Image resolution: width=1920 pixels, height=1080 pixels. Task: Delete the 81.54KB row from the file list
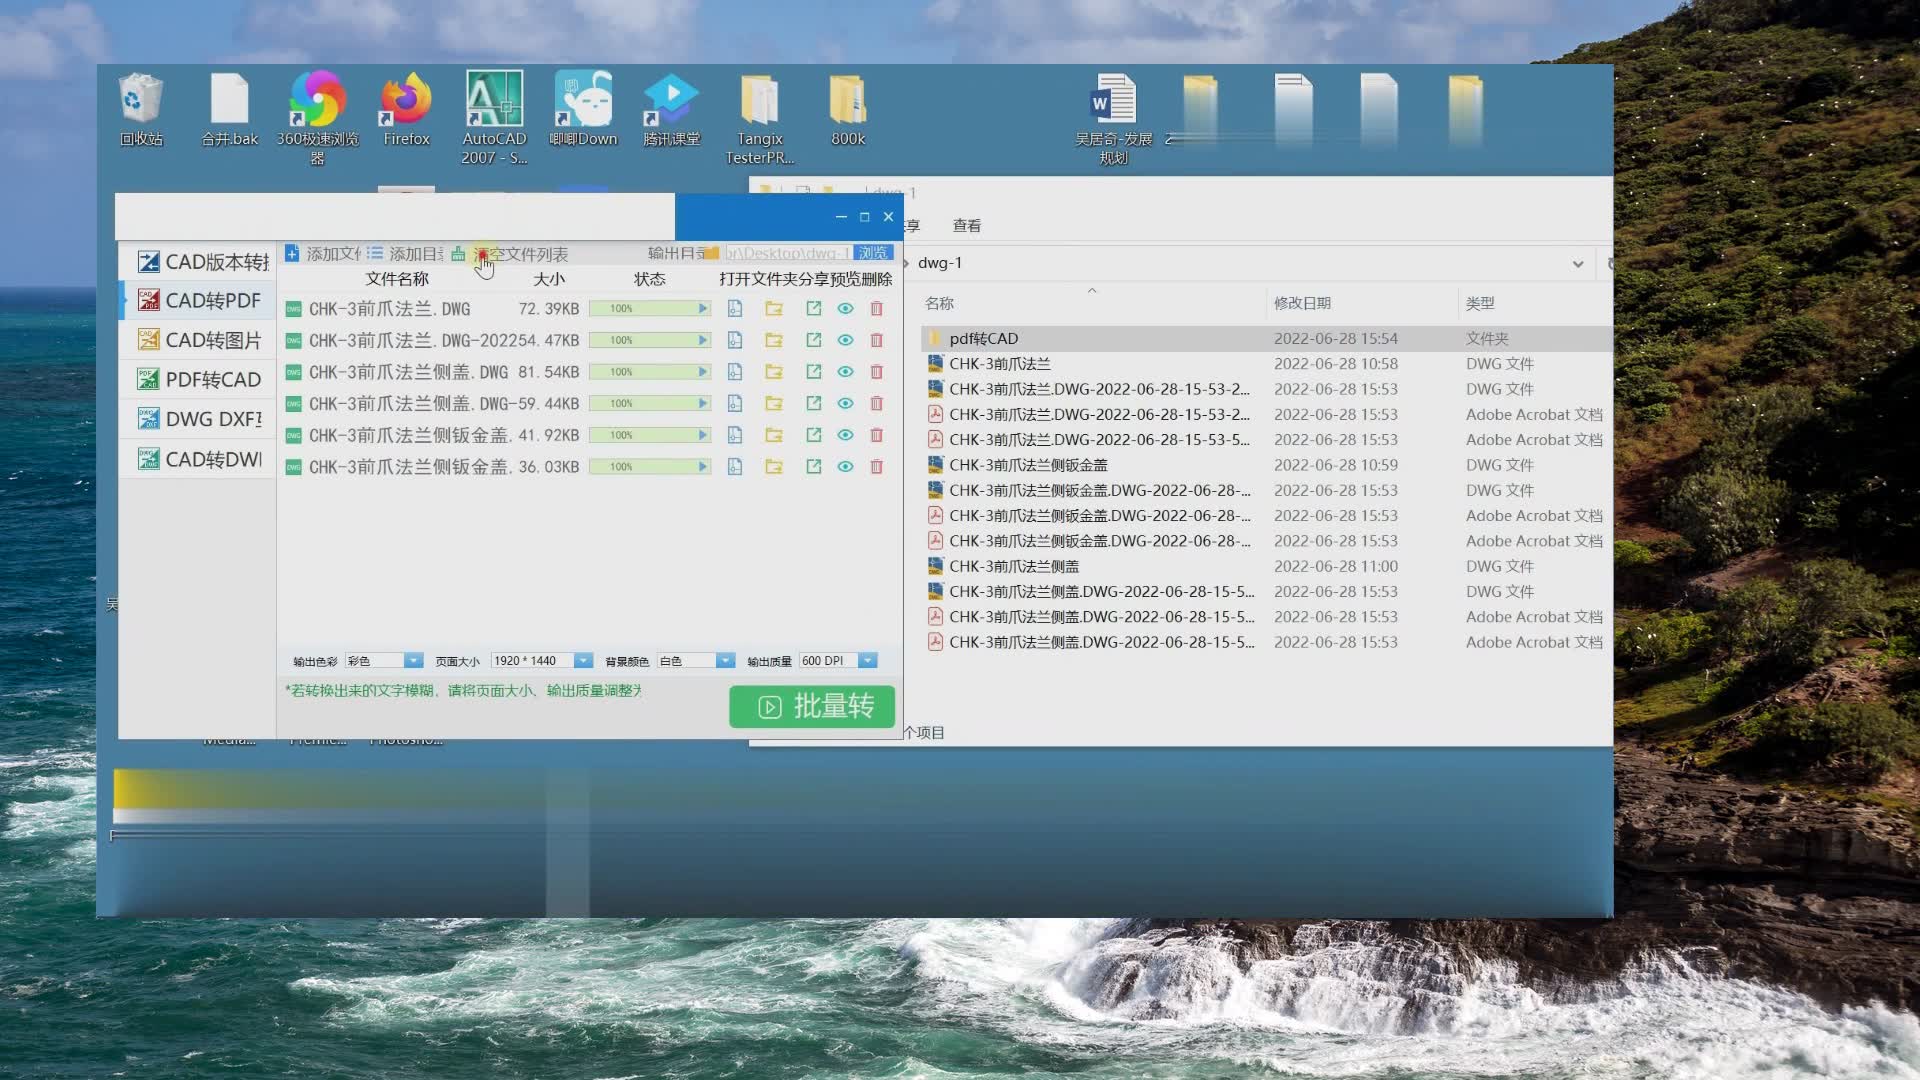click(877, 372)
